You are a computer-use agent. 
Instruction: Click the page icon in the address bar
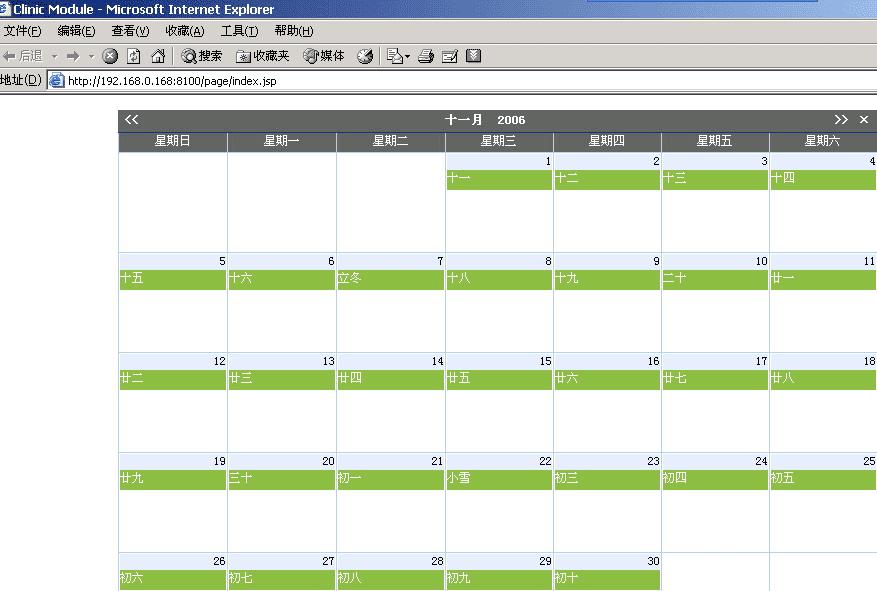(x=56, y=81)
